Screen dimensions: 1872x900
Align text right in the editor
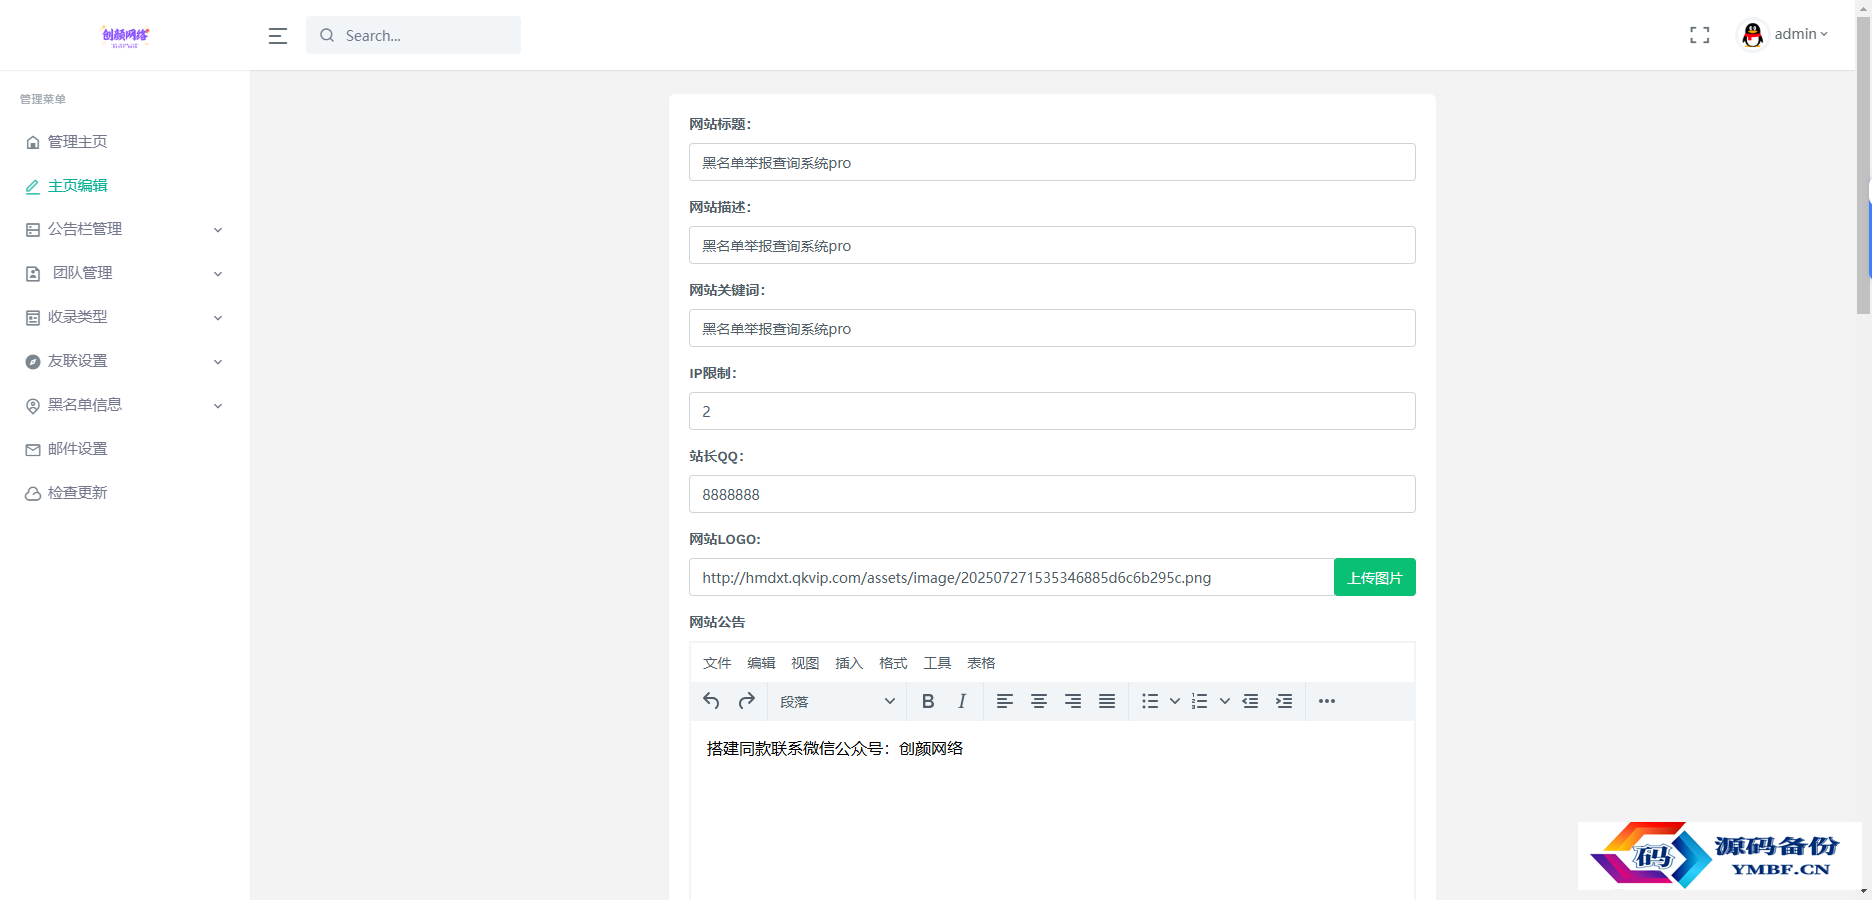1073,701
